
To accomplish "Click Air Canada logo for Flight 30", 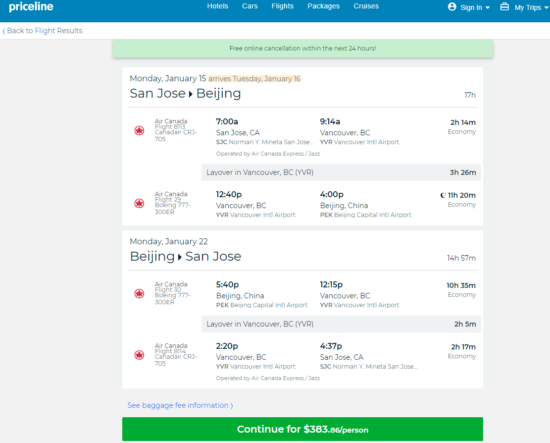I will tap(139, 293).
